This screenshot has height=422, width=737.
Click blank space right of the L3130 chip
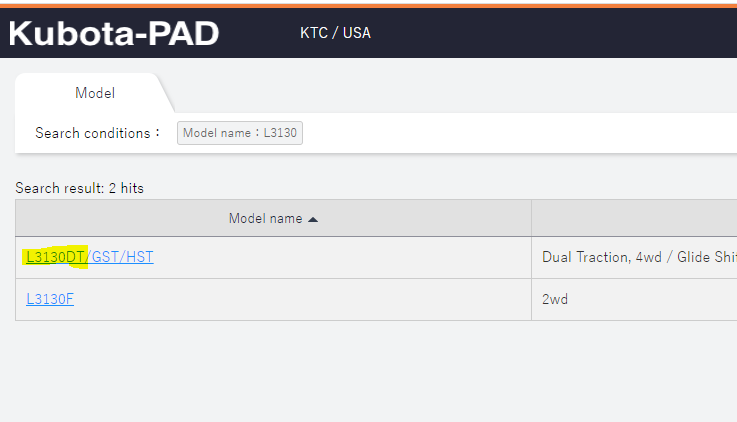(x=500, y=133)
